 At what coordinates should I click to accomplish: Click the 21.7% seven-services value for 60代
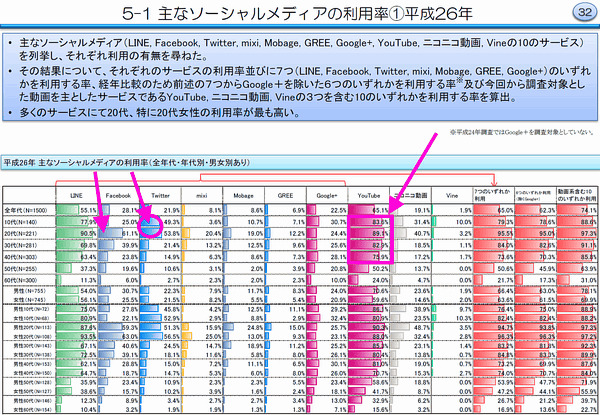point(505,280)
